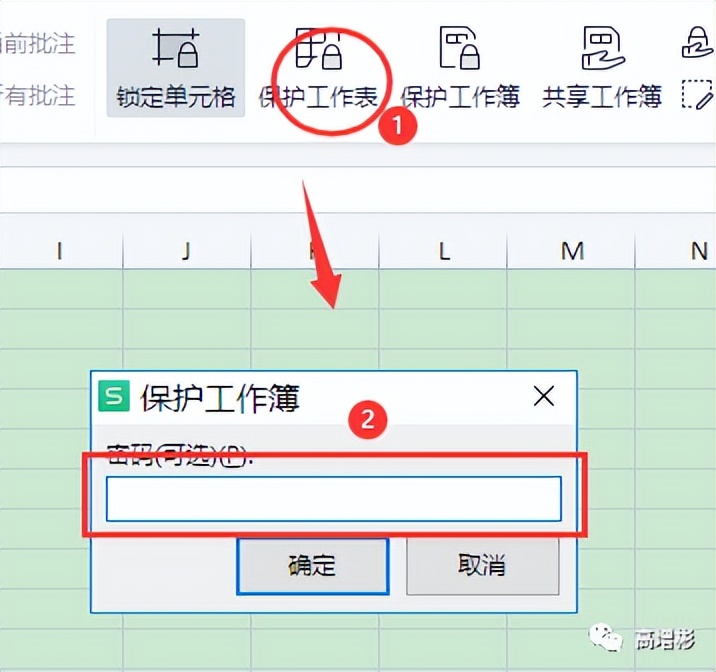The width and height of the screenshot is (716, 672).
Task: Open Protect Sheet (保护工作表) tool
Action: (x=319, y=68)
